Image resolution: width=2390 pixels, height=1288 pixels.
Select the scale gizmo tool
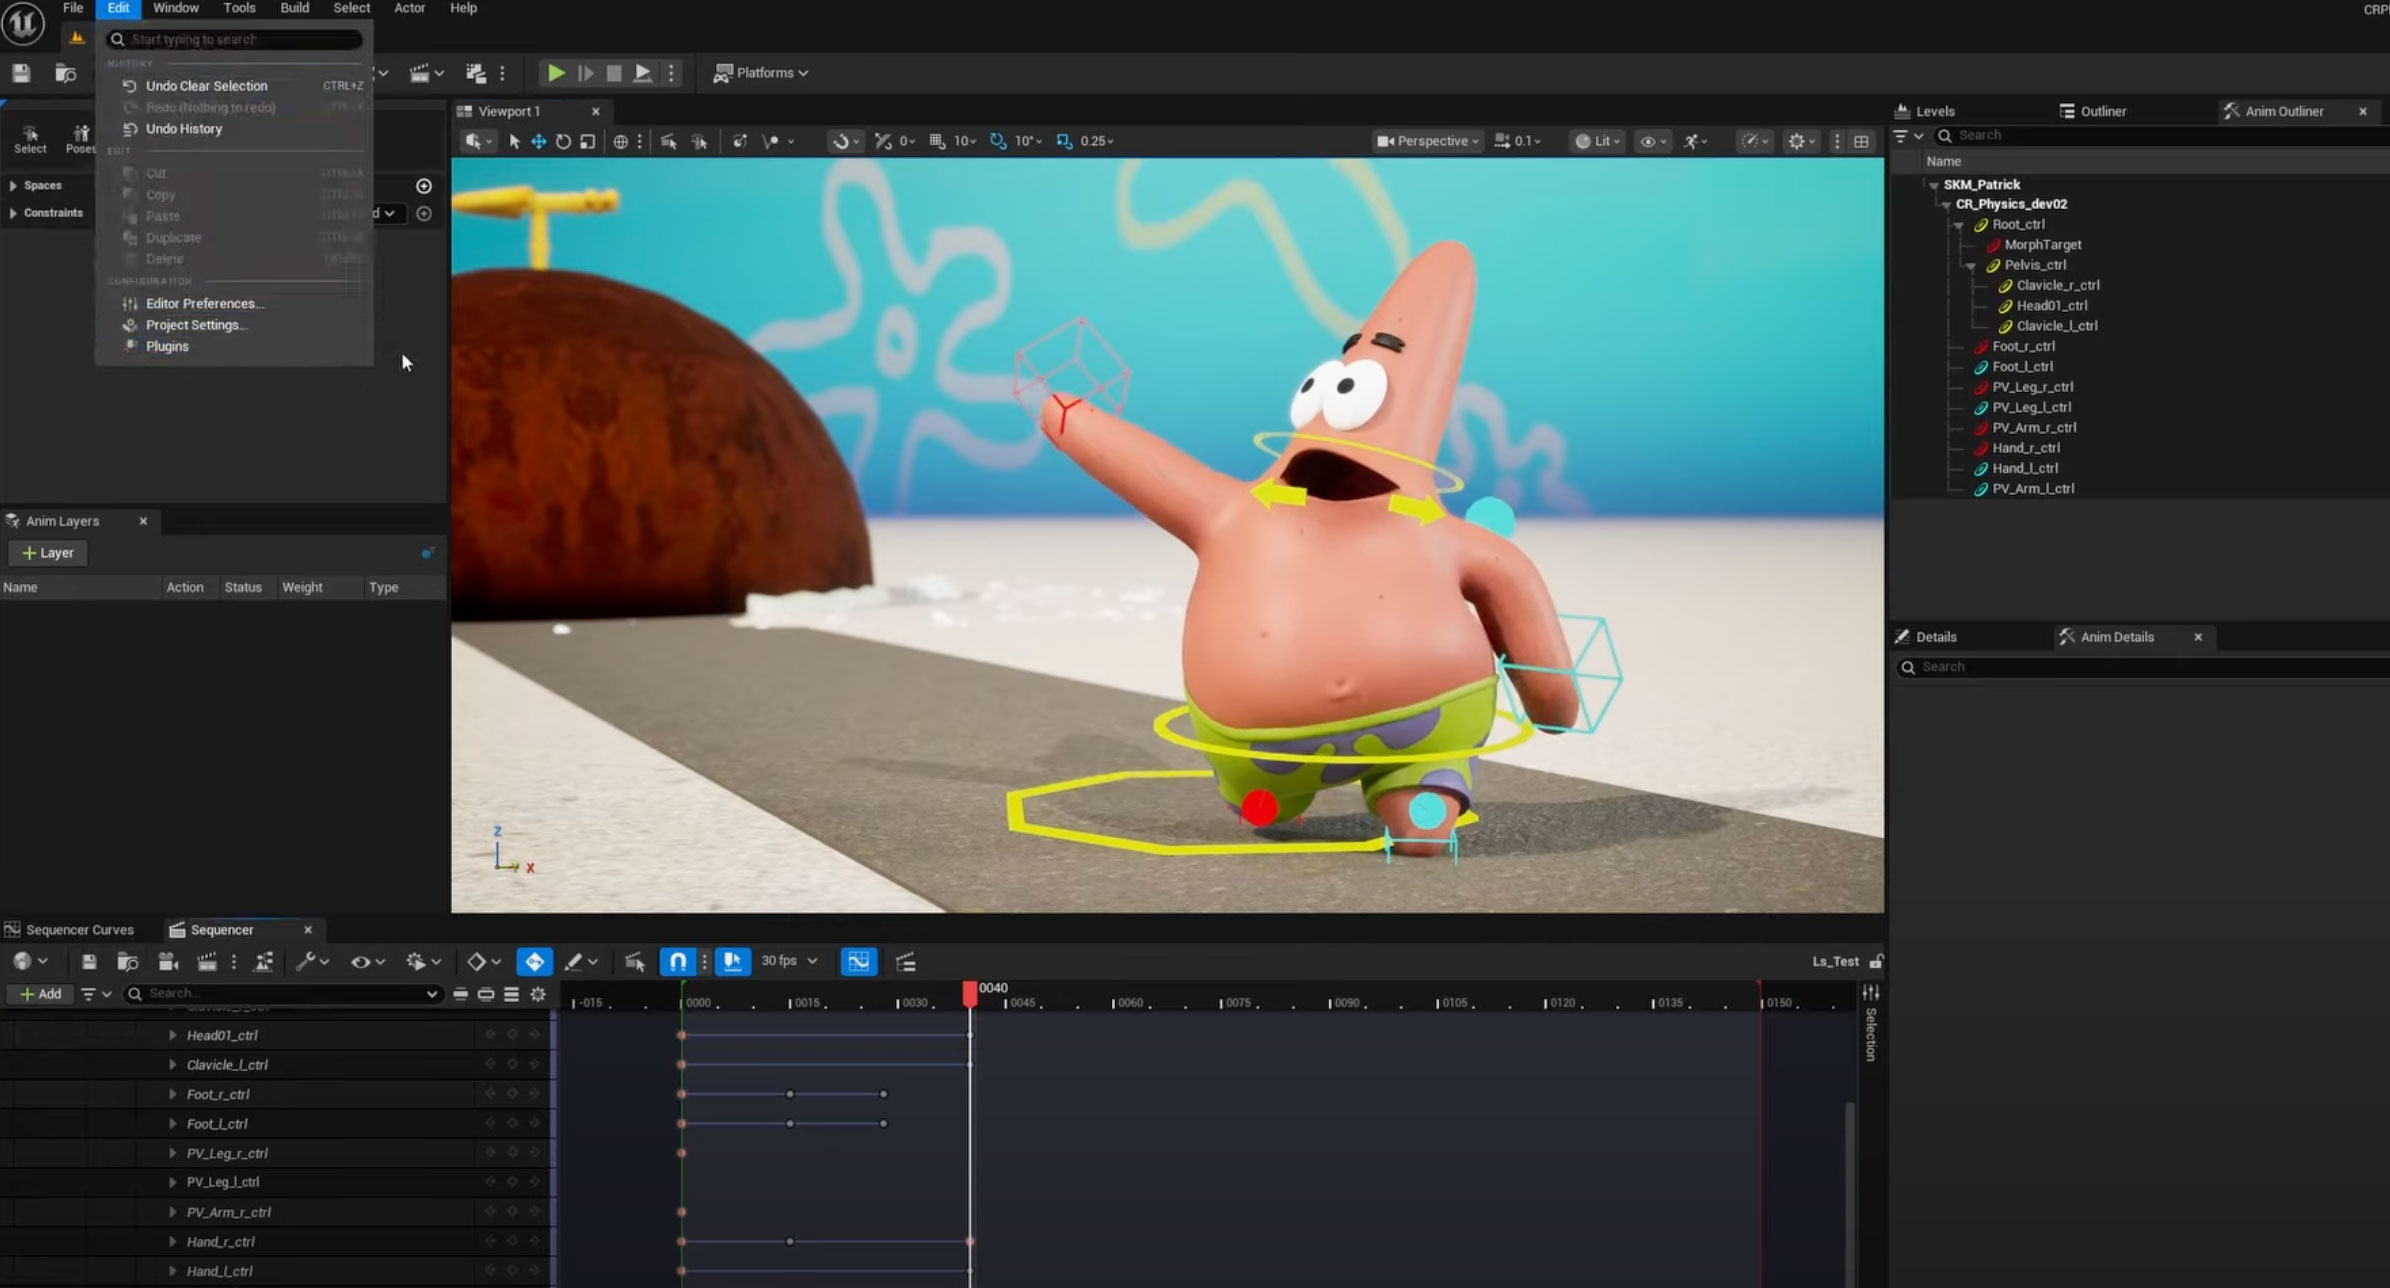(x=588, y=141)
